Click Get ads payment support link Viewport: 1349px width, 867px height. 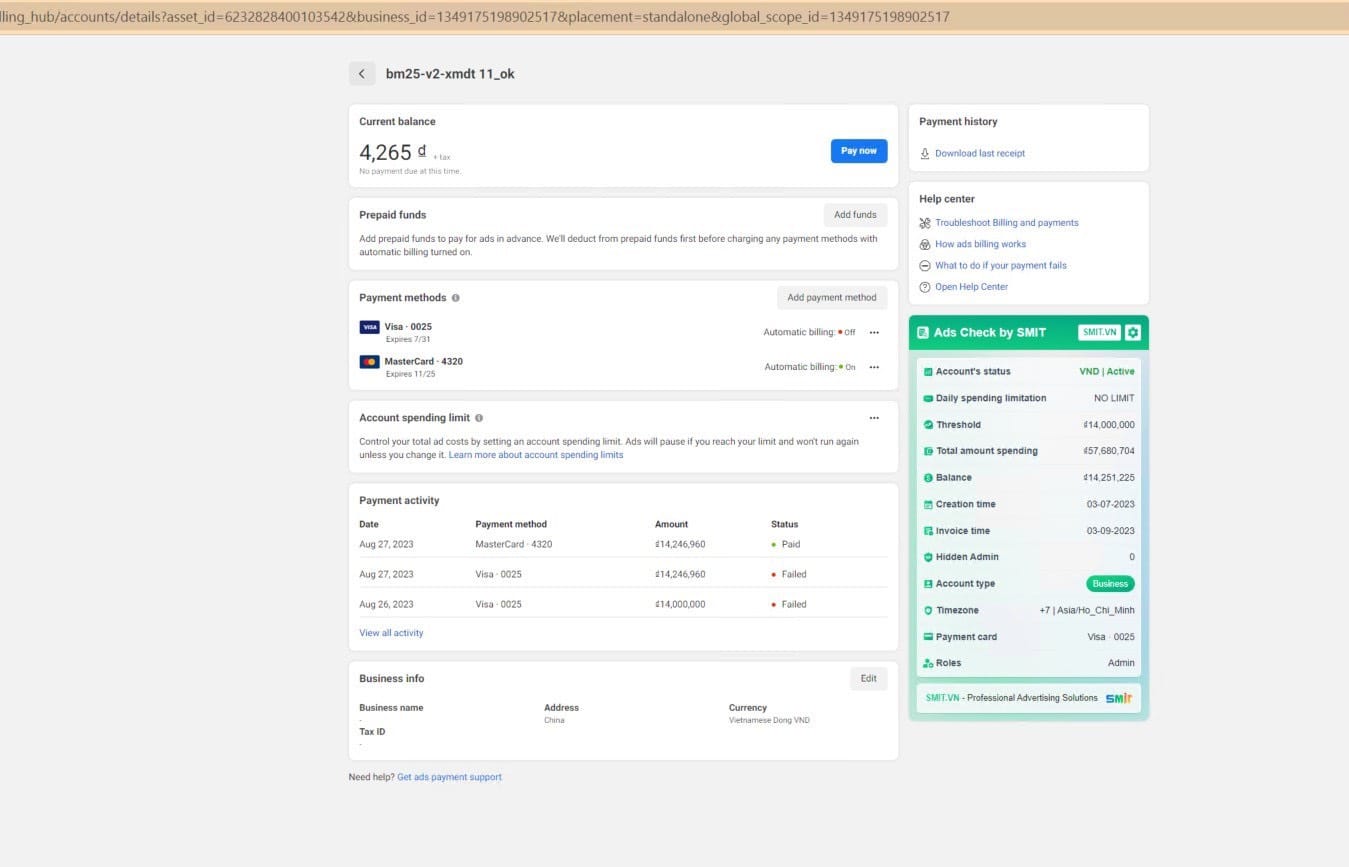(x=449, y=777)
